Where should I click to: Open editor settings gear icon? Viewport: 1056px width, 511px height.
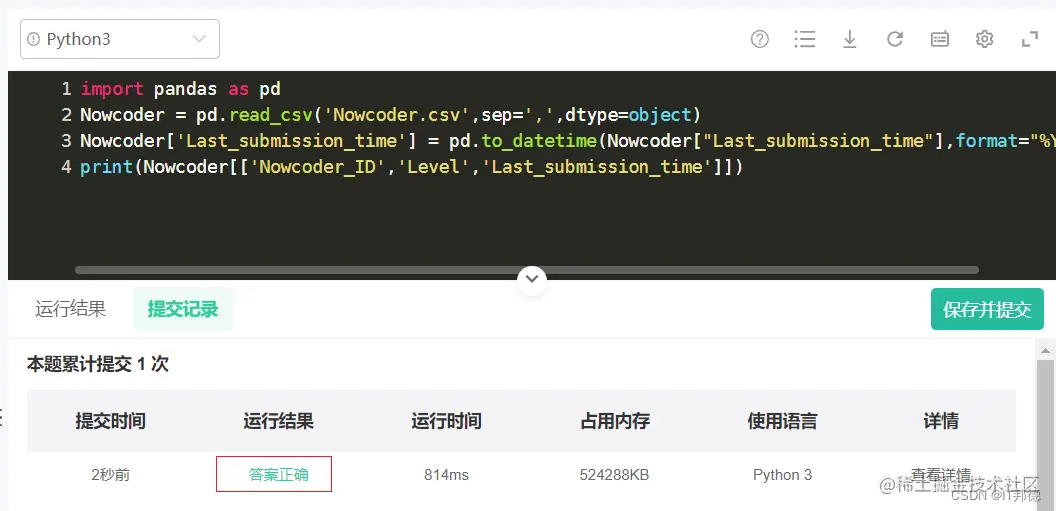[x=985, y=40]
